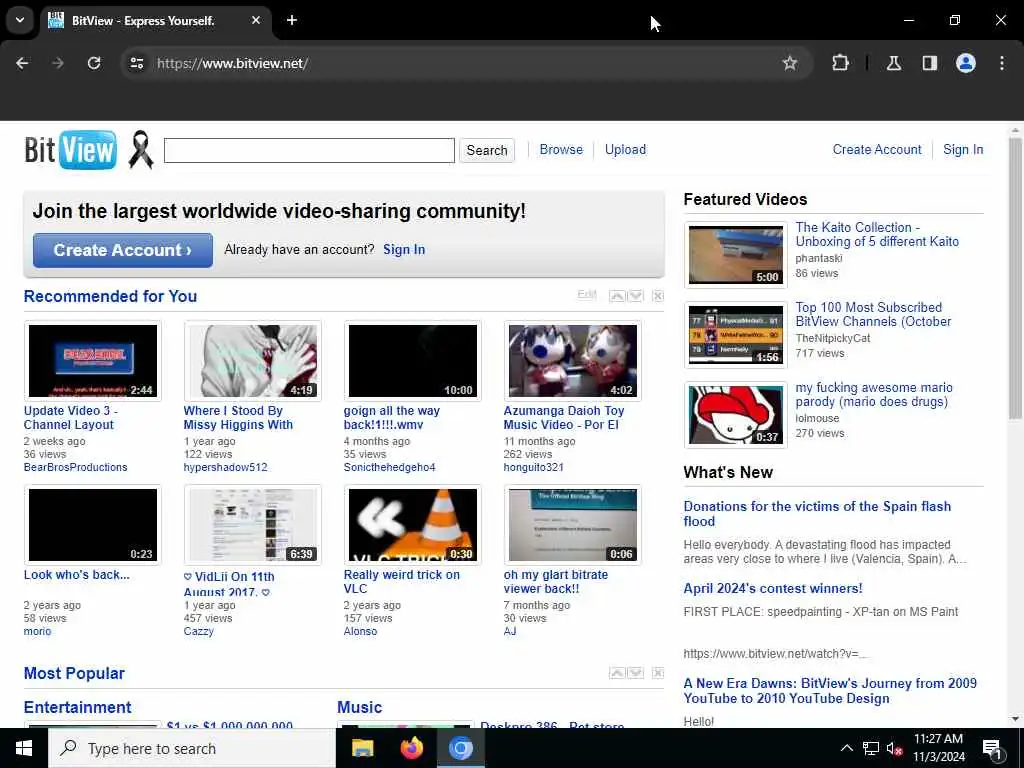Visit hypershadow512 channel link
1024x768 pixels.
pyautogui.click(x=225, y=467)
